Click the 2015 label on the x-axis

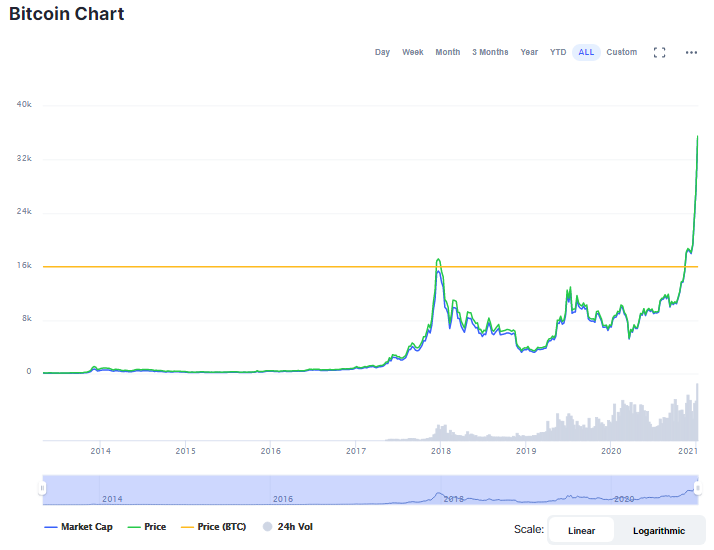(x=185, y=451)
